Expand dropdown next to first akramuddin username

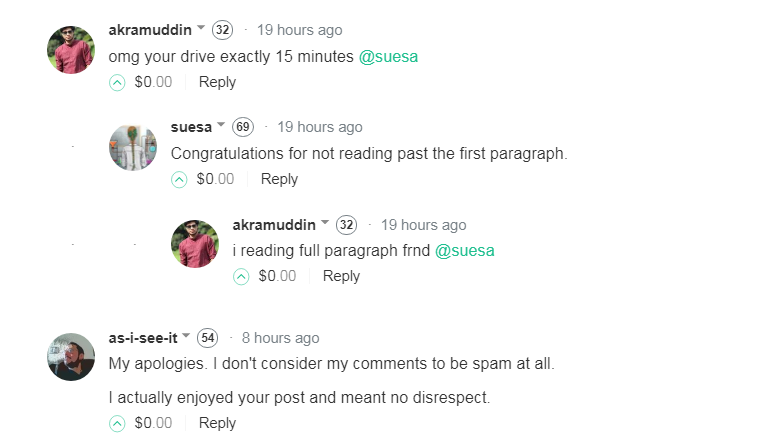[201, 29]
